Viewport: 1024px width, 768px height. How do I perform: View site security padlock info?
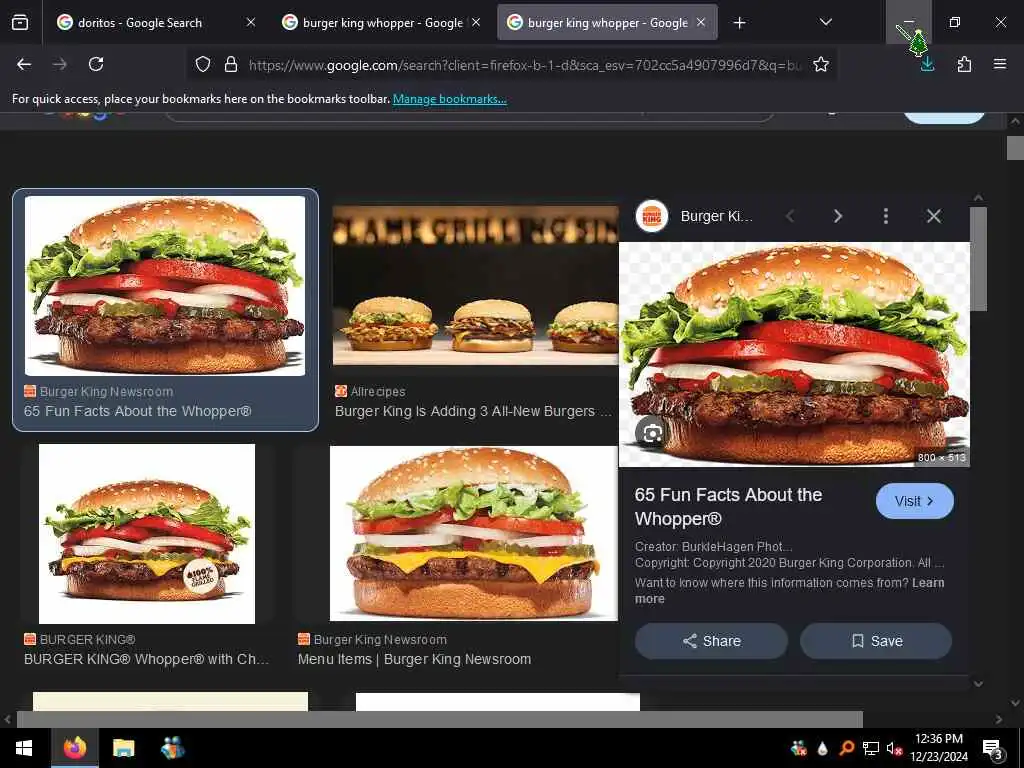coord(231,64)
